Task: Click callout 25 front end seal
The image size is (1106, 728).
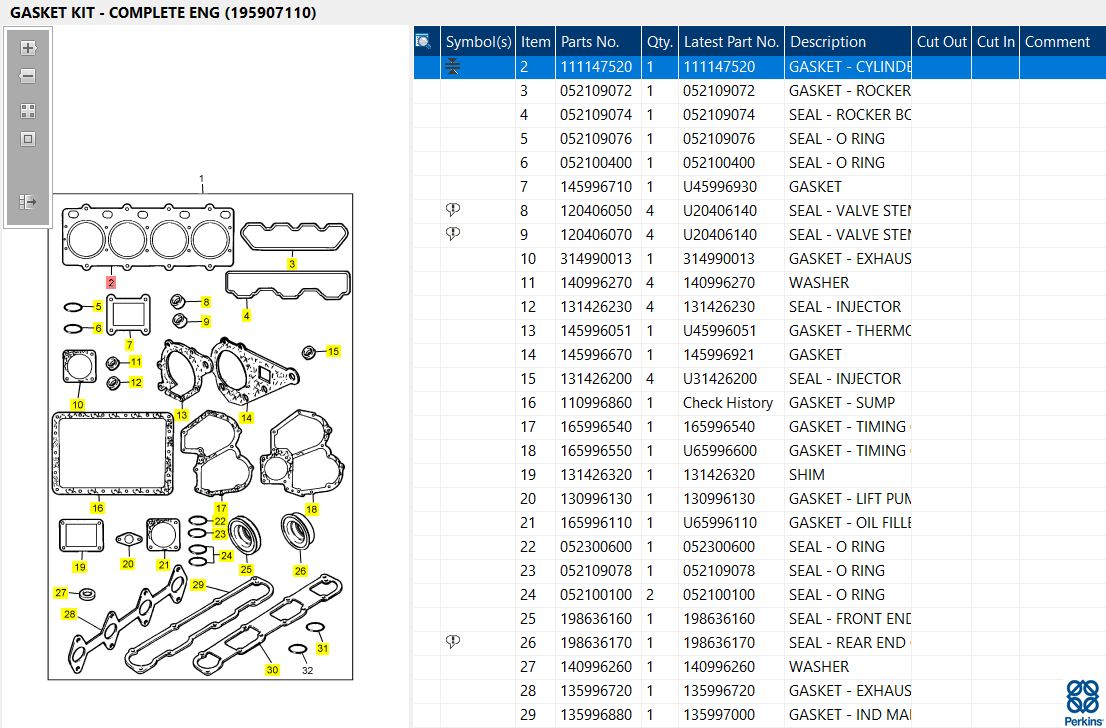Action: (246, 569)
